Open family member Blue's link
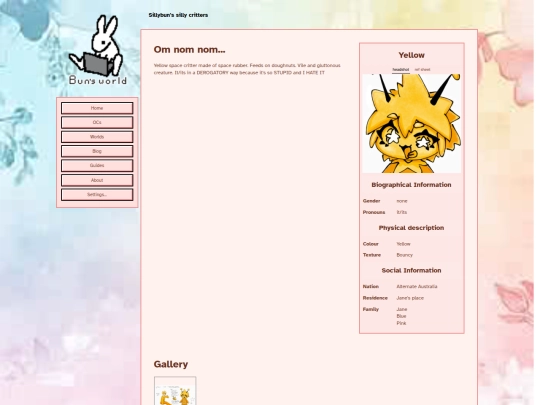 [401, 316]
